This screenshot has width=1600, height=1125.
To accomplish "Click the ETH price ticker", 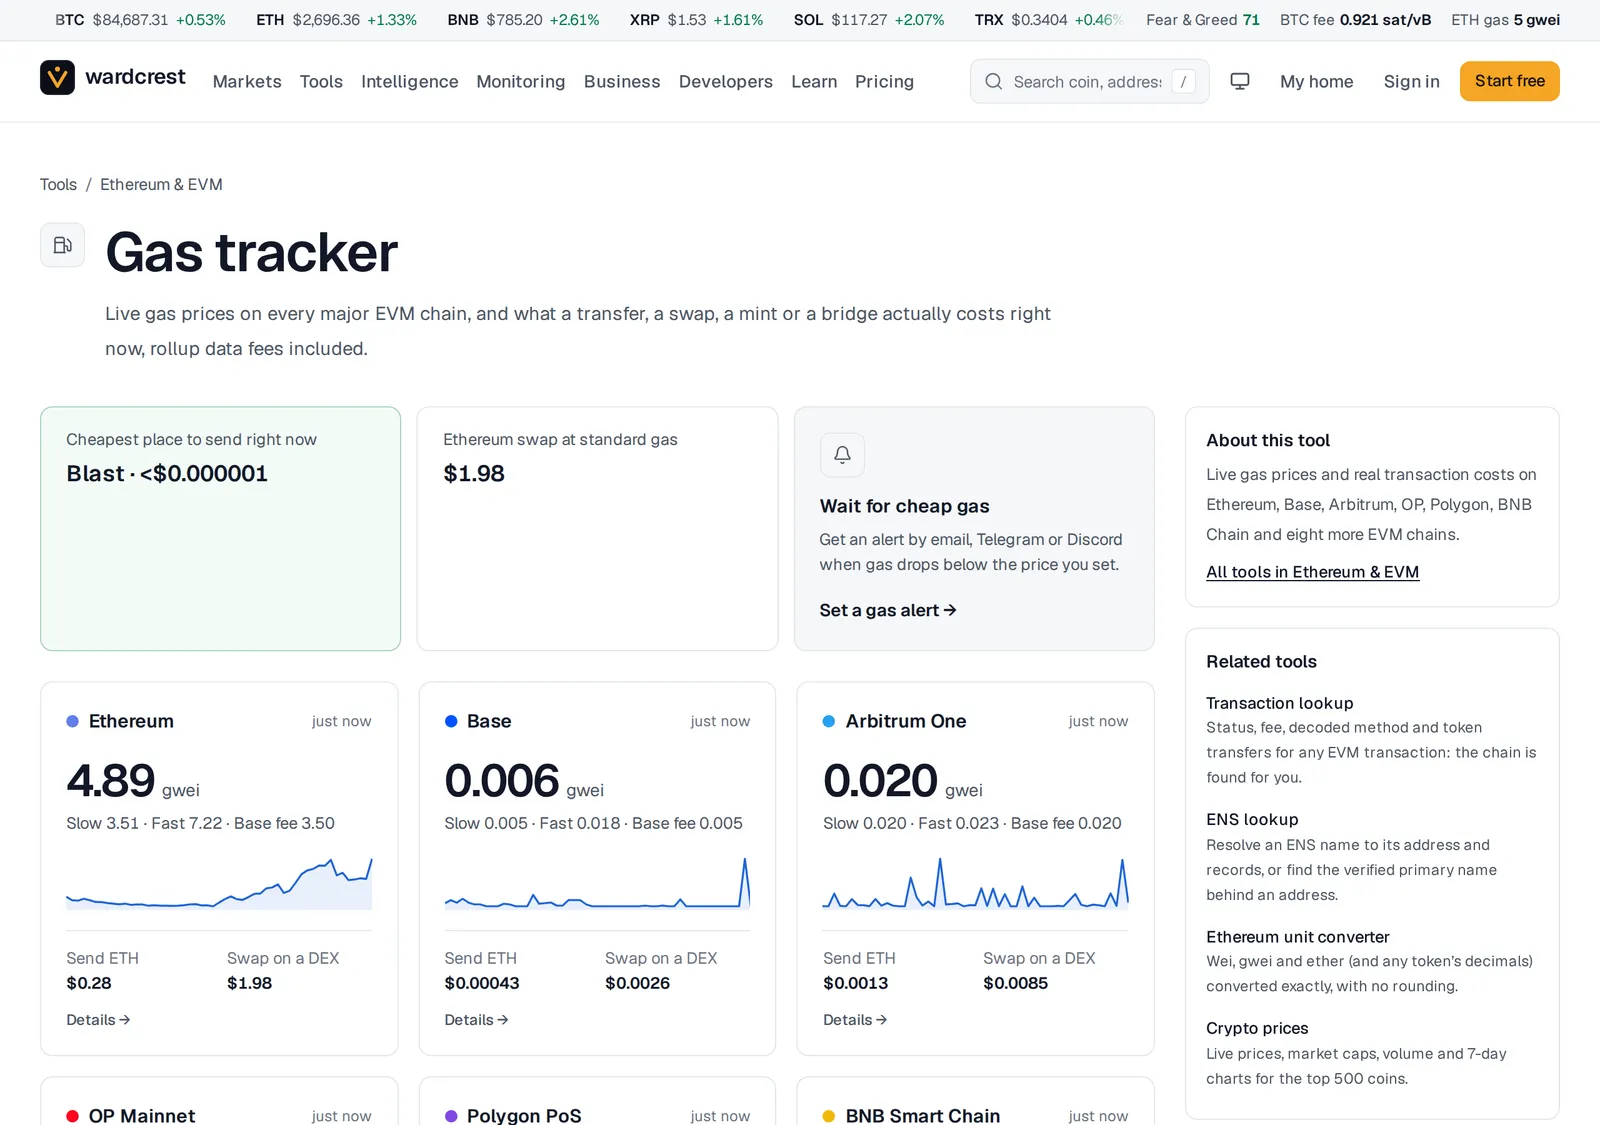I will 336,20.
